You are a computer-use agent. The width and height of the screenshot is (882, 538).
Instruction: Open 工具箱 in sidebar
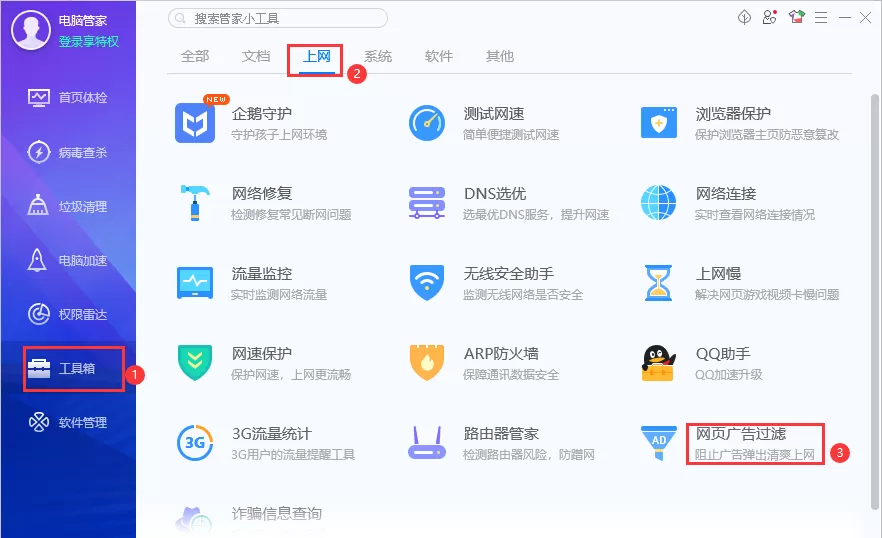tap(68, 369)
